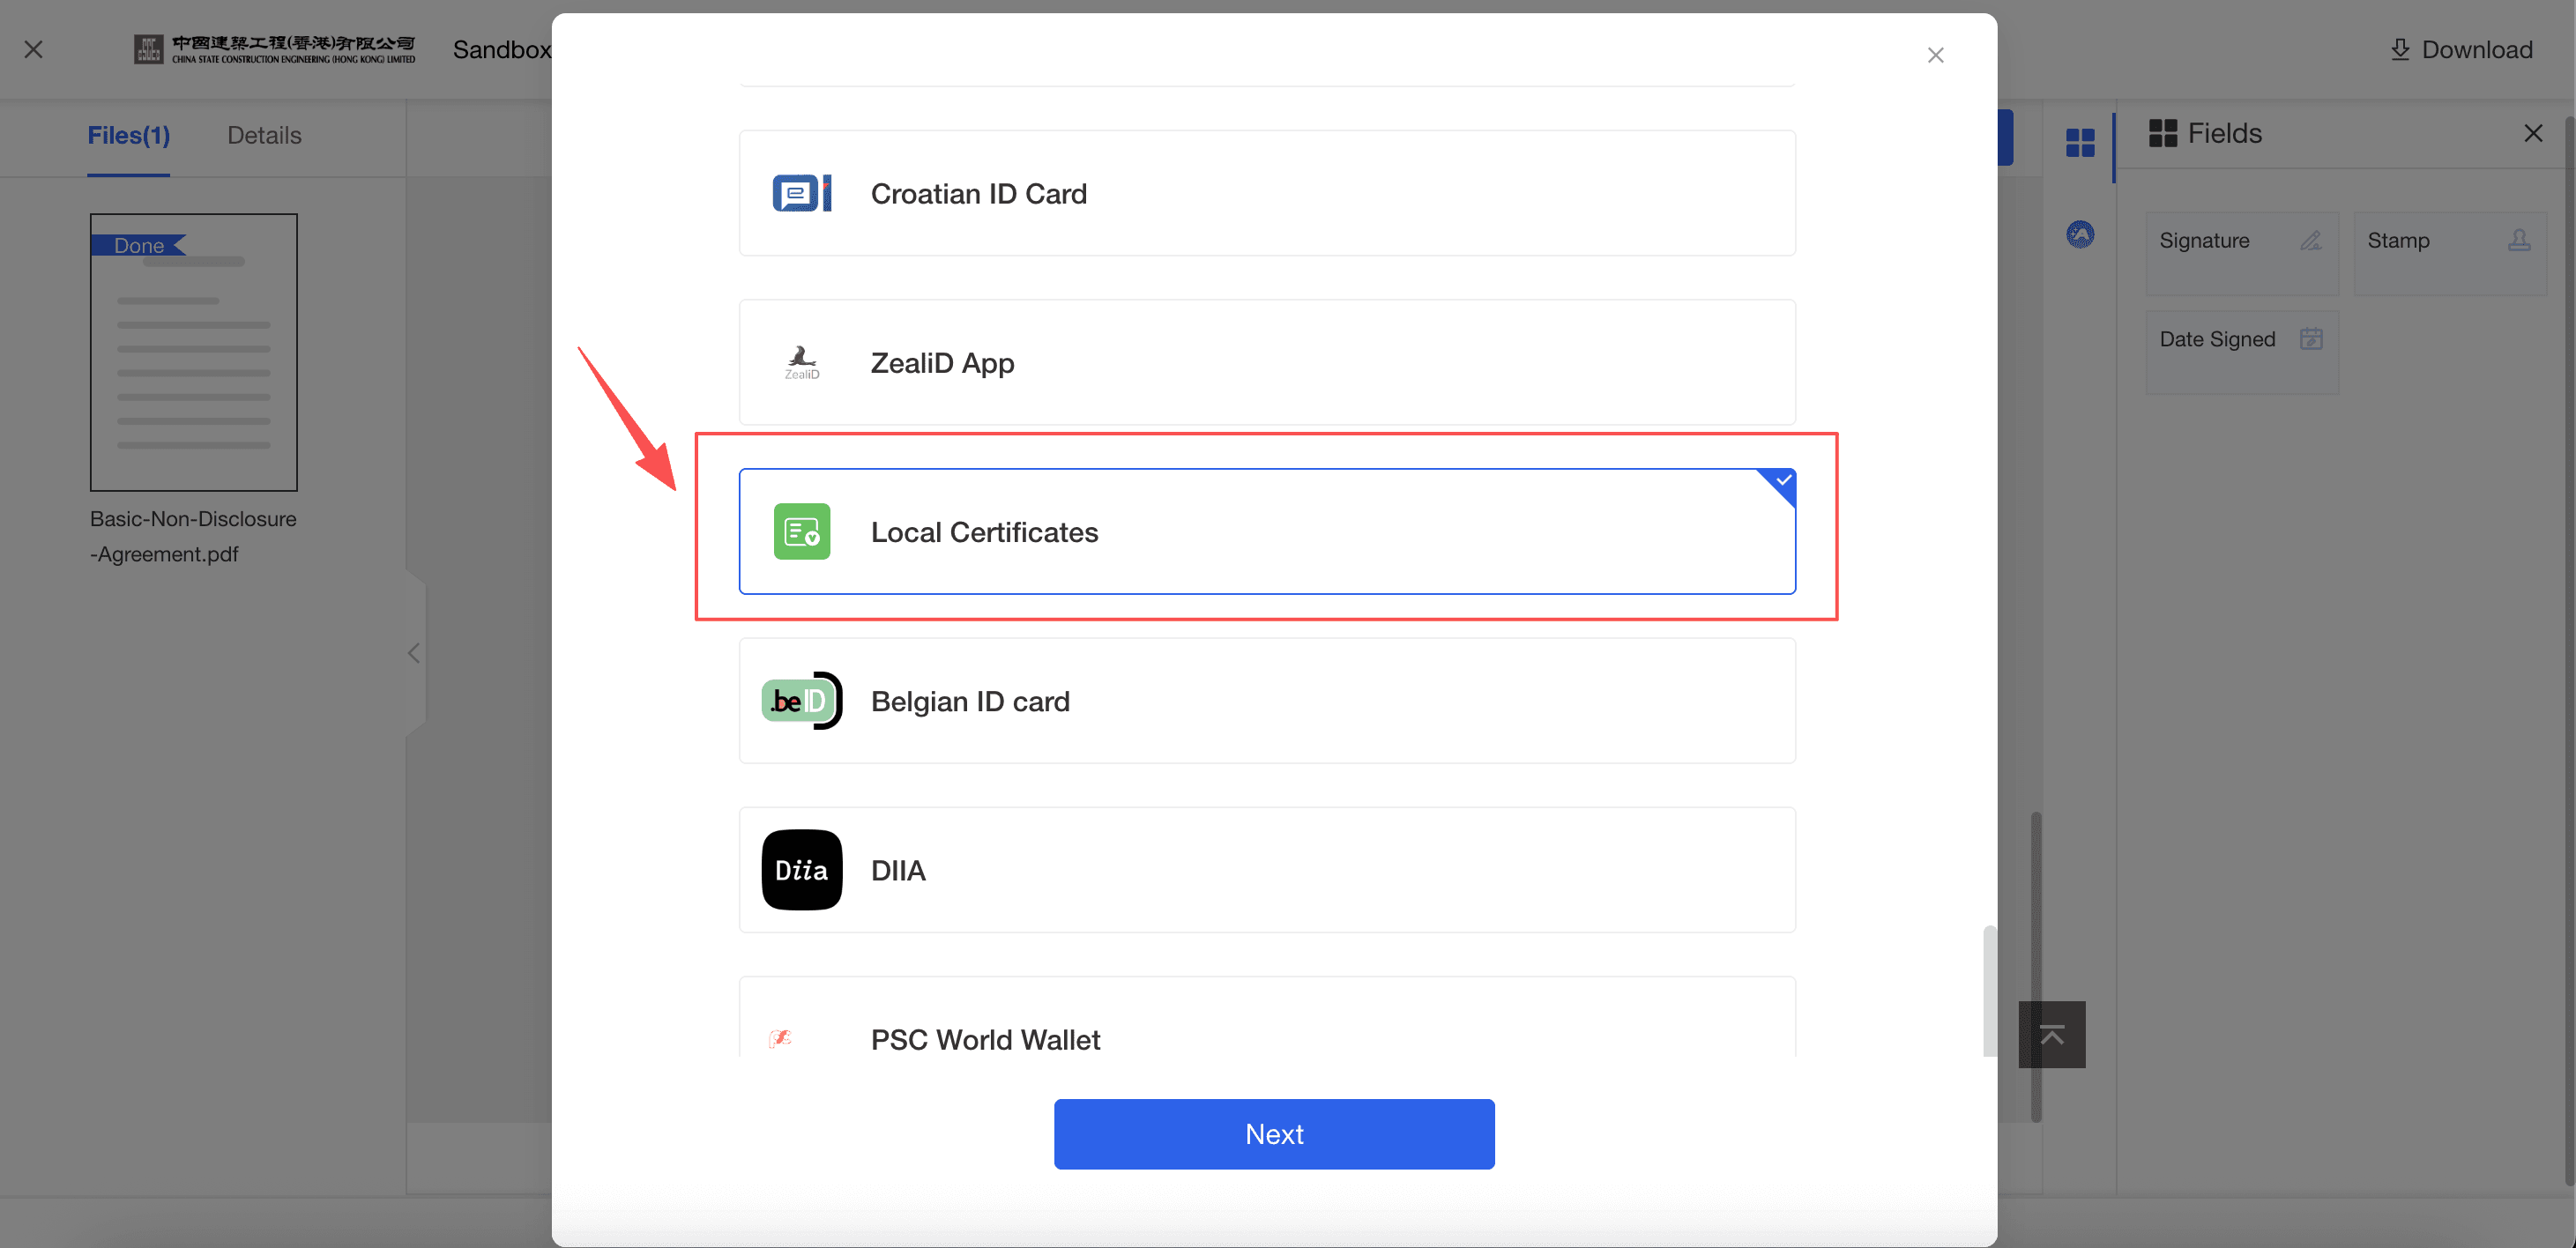Choose DIIA as signing method
The image size is (2576, 1248).
(x=1266, y=870)
